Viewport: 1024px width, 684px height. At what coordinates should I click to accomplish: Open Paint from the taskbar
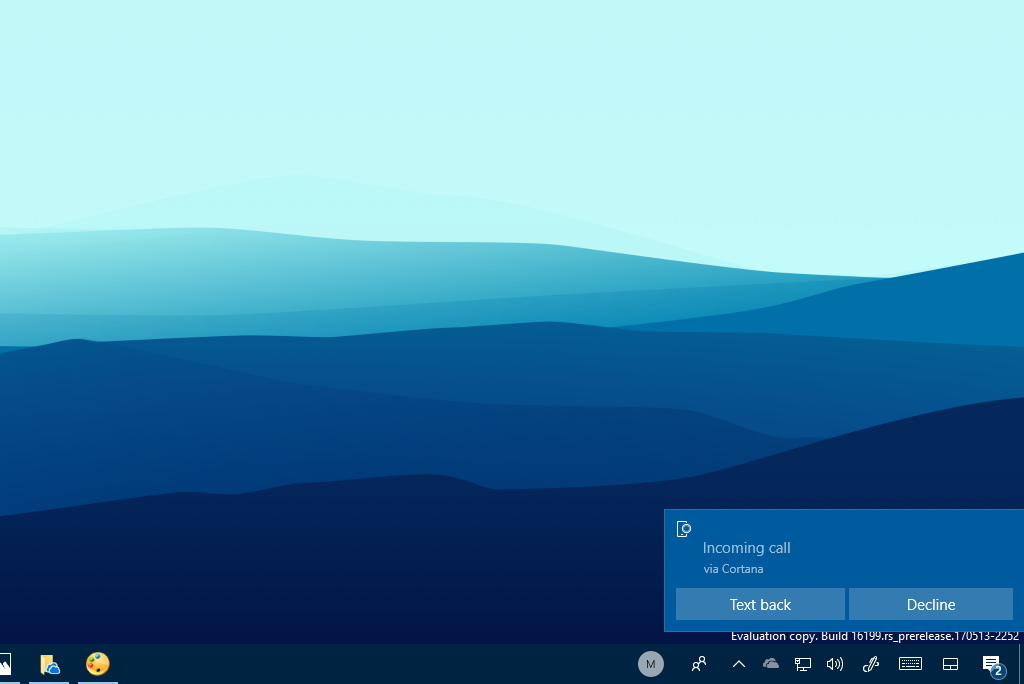pyautogui.click(x=98, y=664)
